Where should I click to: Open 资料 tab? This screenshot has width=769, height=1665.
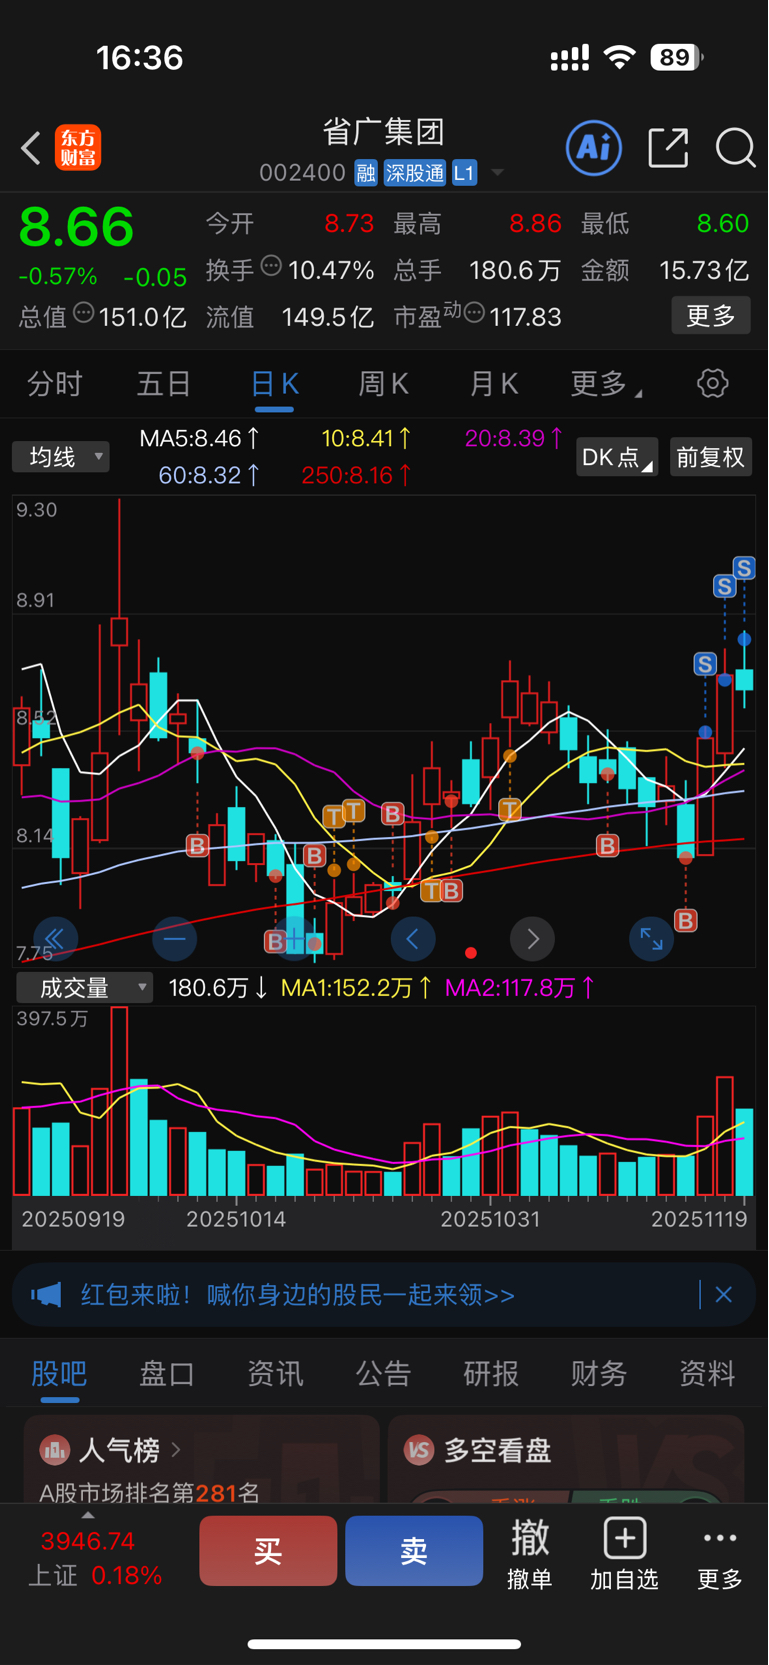pos(707,1373)
